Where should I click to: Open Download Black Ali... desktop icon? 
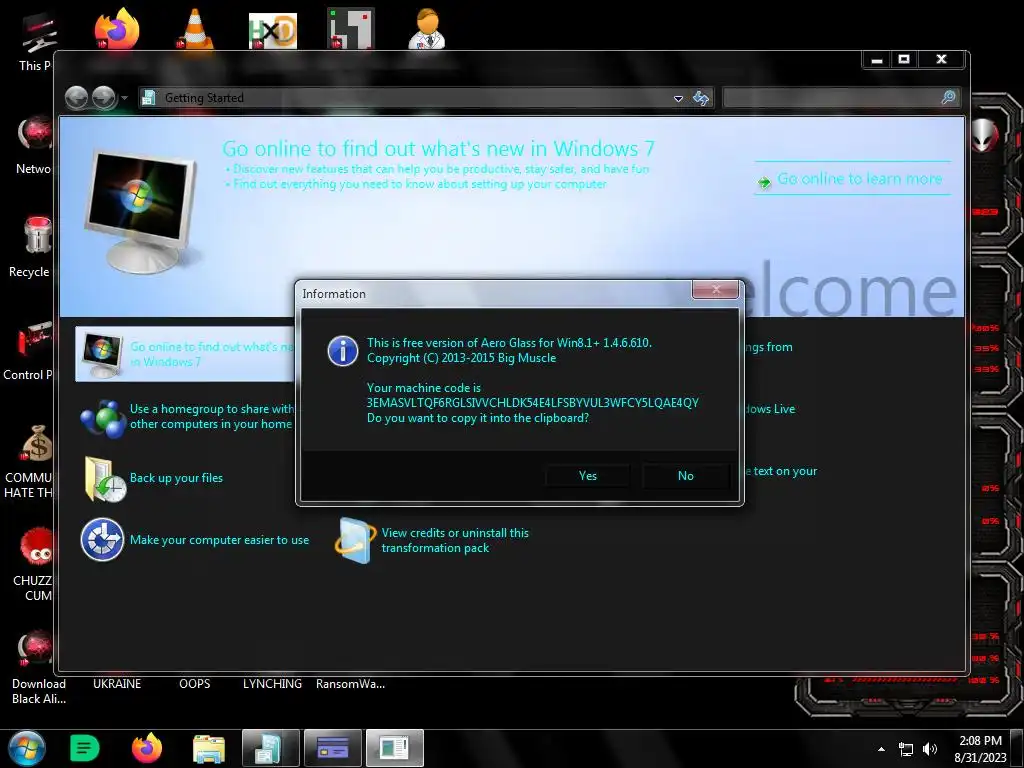pos(38,667)
